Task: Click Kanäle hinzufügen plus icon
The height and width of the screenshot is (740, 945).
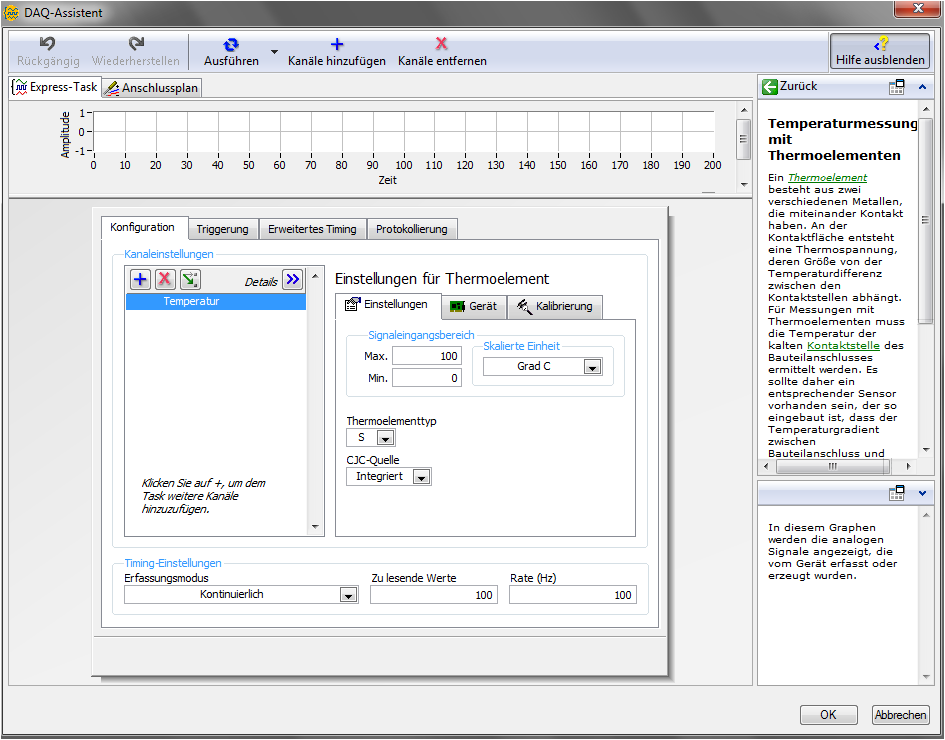Action: (x=337, y=44)
